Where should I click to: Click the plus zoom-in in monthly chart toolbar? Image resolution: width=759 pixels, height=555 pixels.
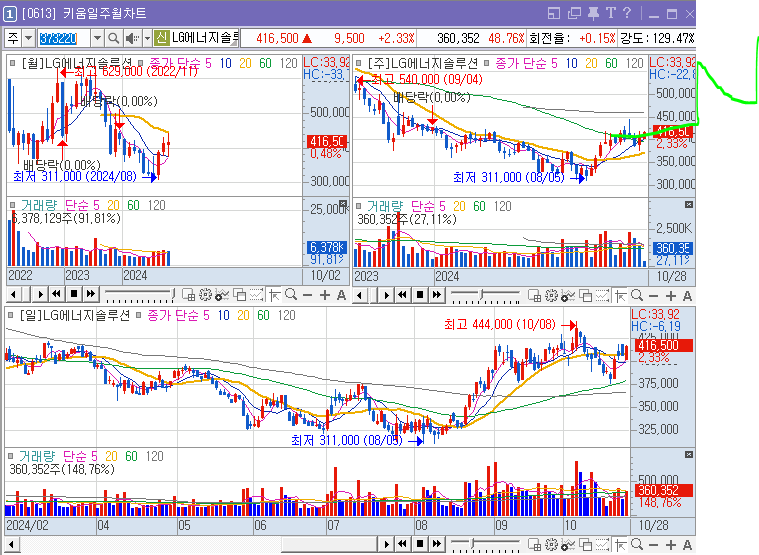tap(324, 295)
